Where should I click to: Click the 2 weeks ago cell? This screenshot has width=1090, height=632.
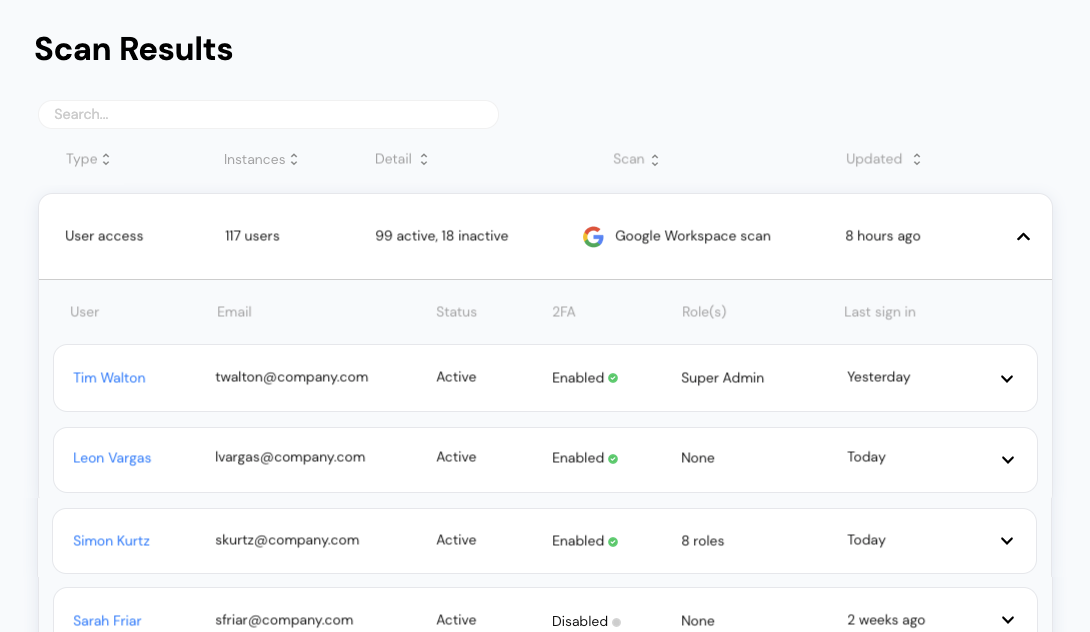pos(886,619)
